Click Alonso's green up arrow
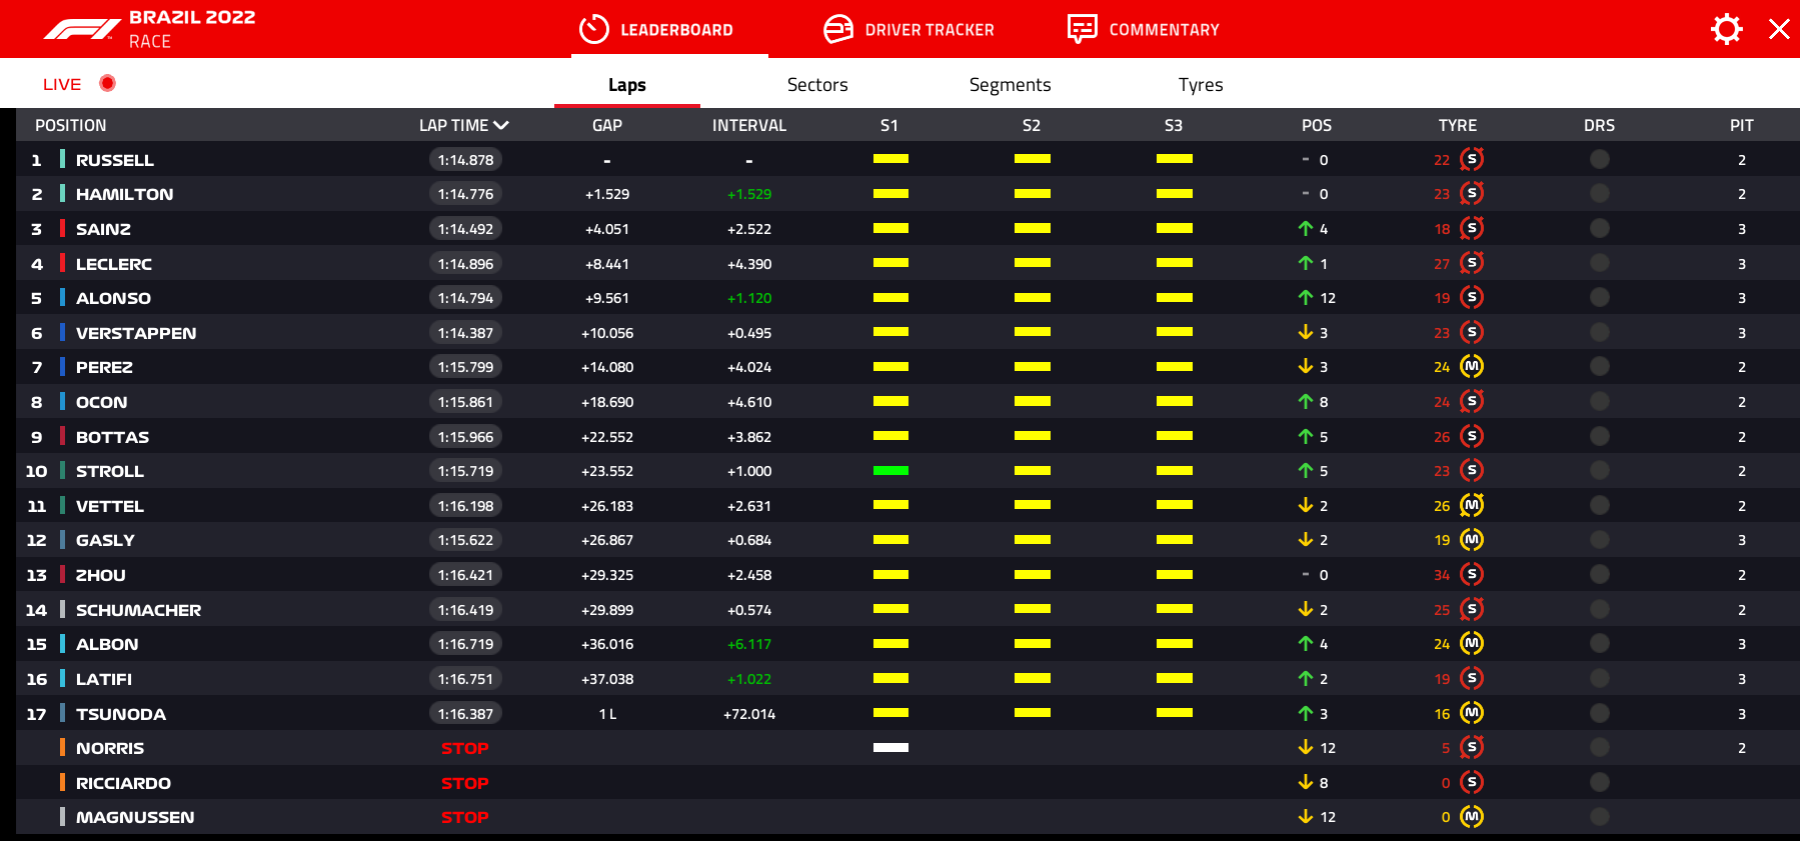1800x841 pixels. click(1305, 297)
